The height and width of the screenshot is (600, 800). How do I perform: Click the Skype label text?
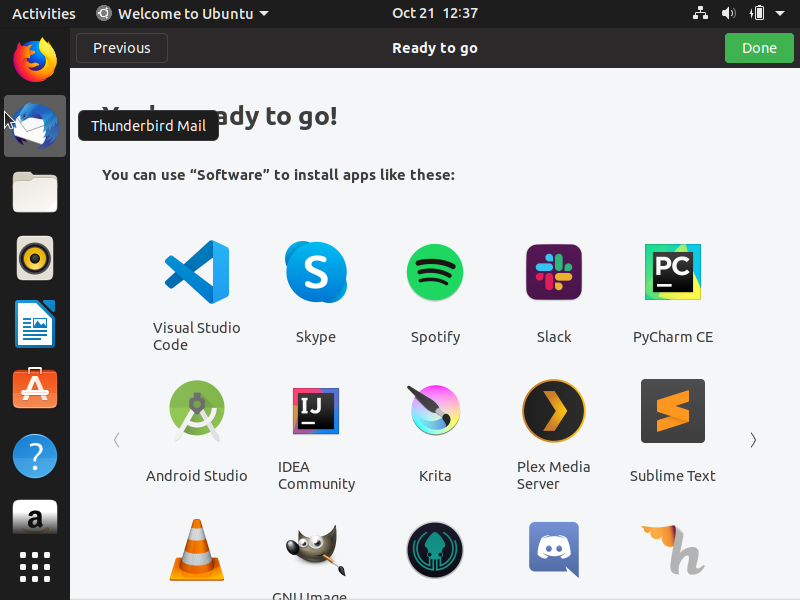click(316, 337)
